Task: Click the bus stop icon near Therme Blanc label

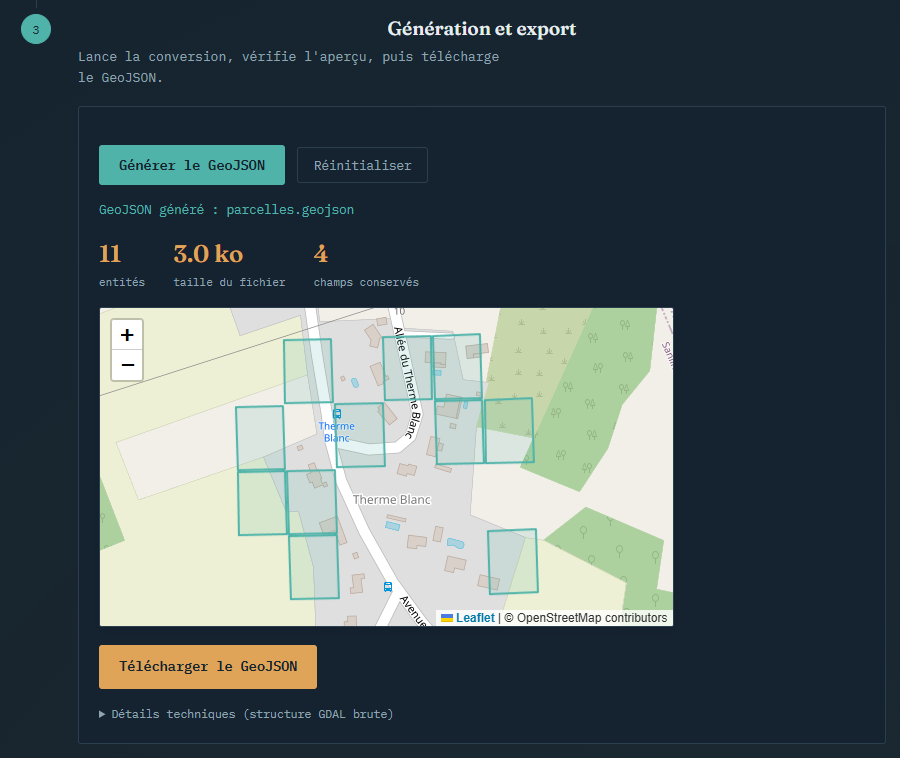Action: pyautogui.click(x=338, y=414)
